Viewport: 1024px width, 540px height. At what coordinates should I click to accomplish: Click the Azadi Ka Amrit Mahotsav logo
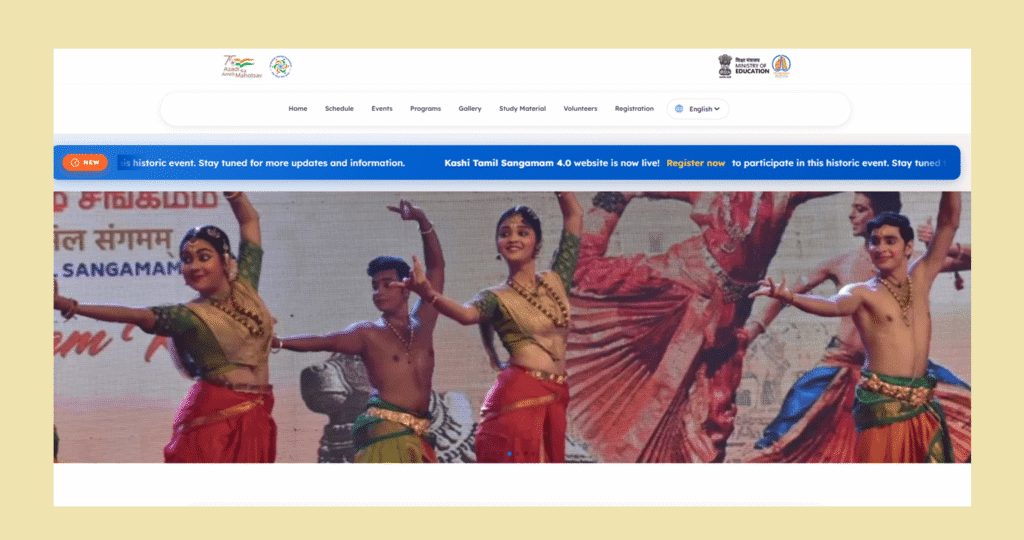242,67
